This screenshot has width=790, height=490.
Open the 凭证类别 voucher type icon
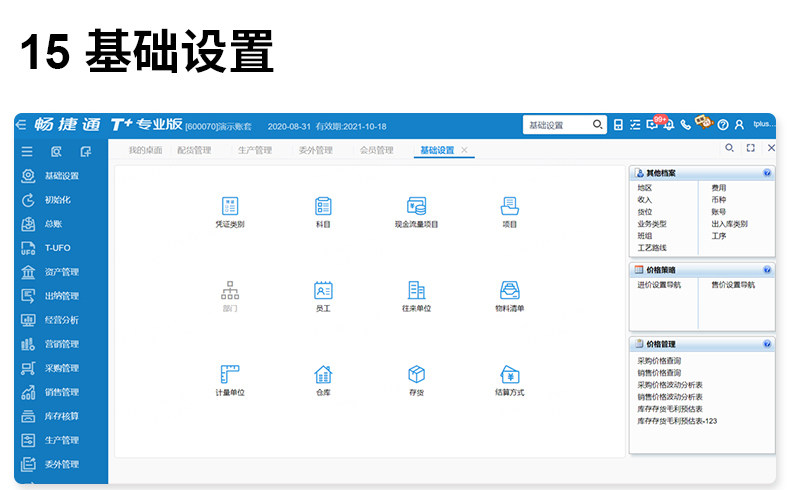coord(230,206)
